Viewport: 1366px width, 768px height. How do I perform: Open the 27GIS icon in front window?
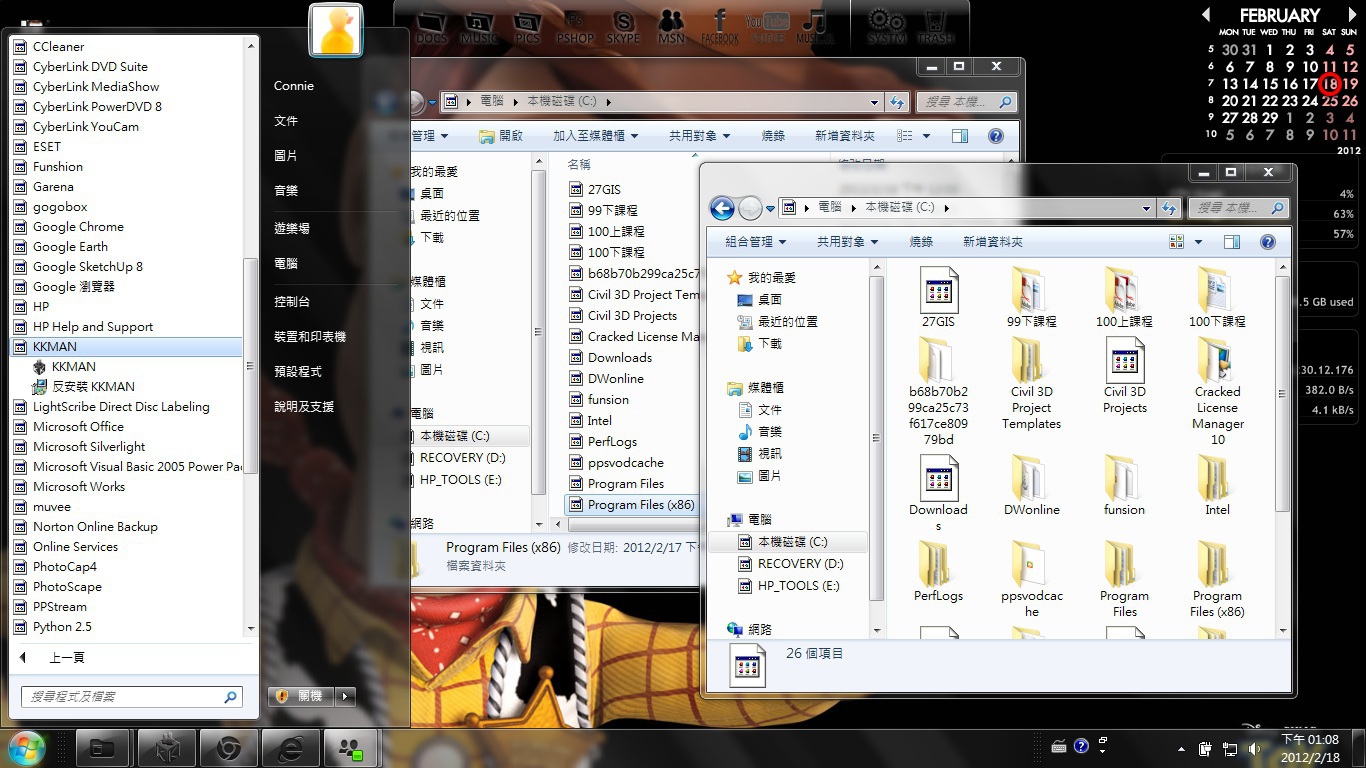point(938,298)
